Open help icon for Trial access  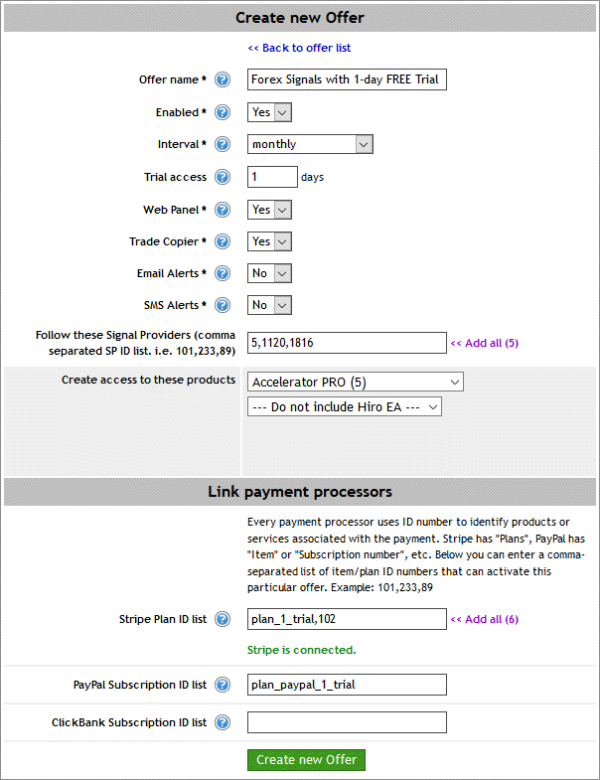[223, 177]
